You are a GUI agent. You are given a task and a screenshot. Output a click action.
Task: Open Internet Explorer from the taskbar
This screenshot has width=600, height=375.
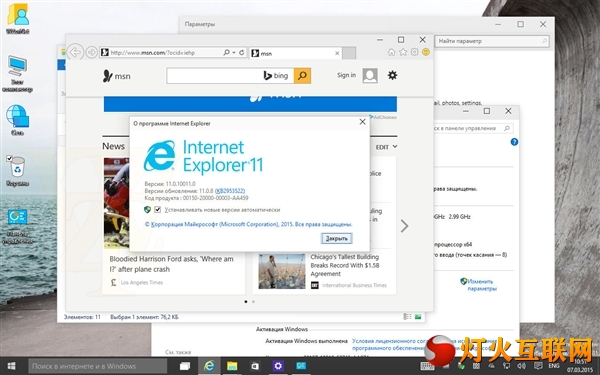point(209,366)
